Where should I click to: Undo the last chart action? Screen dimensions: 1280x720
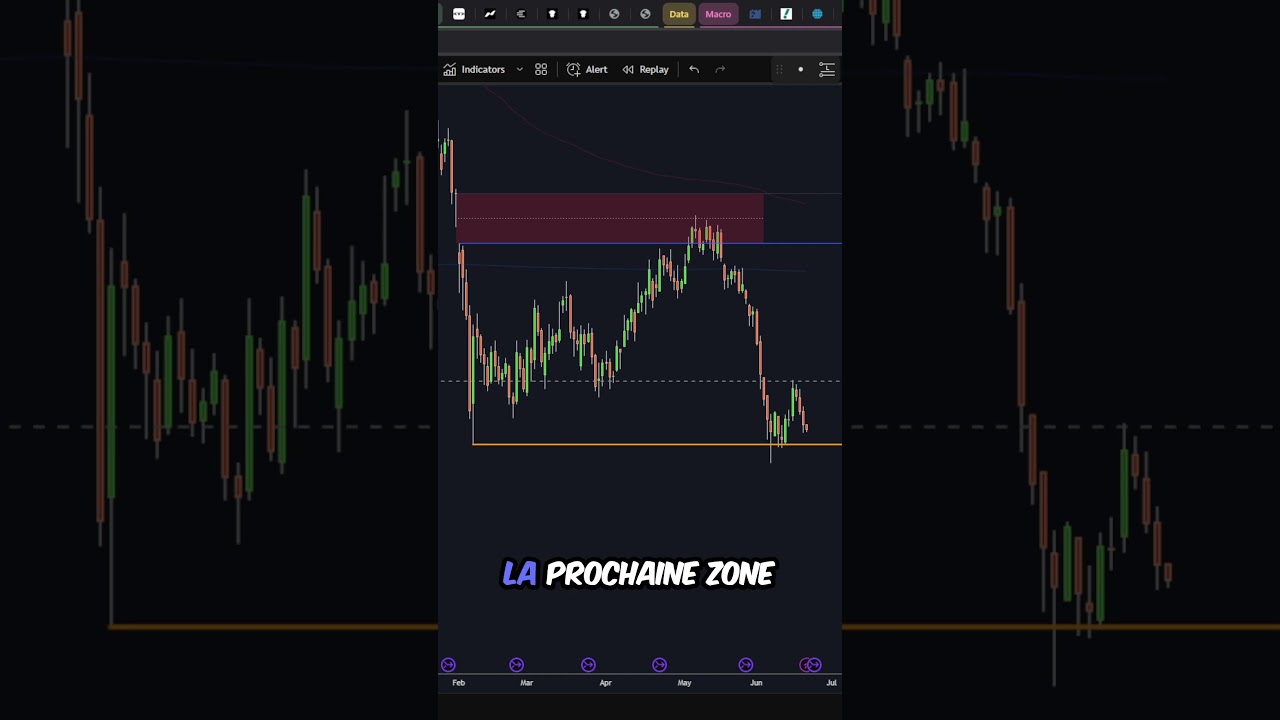click(694, 69)
